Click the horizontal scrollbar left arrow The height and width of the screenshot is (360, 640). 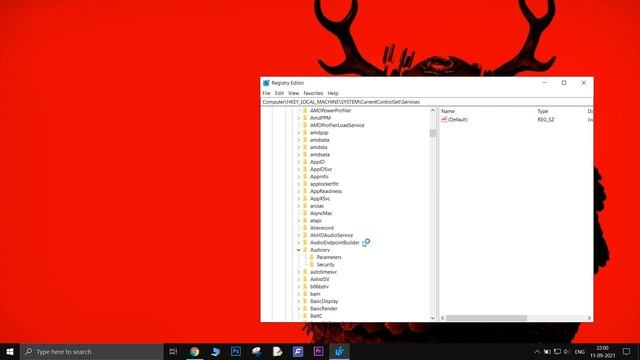443,318
